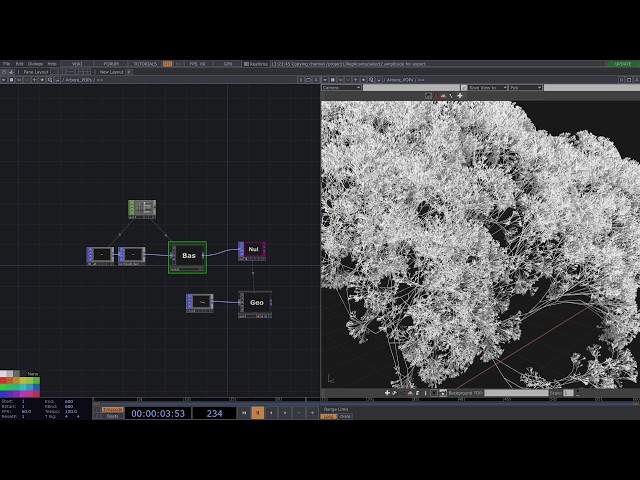
Task: Open the Dialogs menu
Action: click(35, 64)
